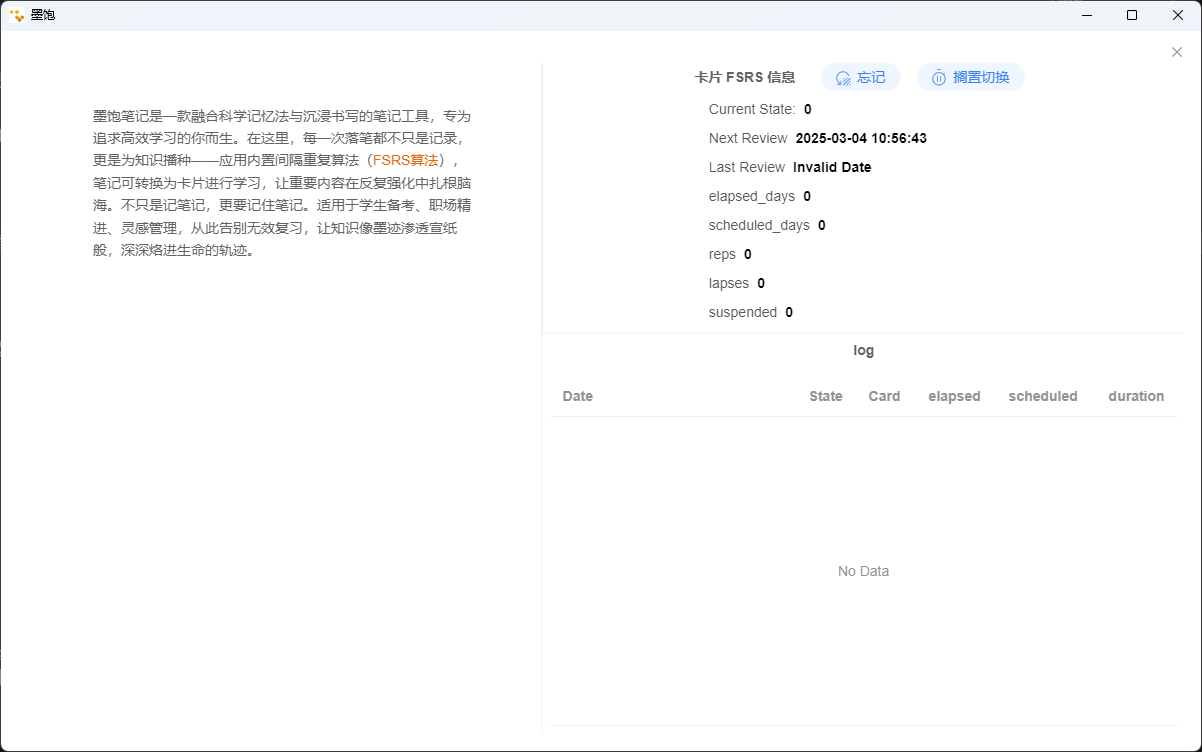Image resolution: width=1202 pixels, height=752 pixels.
Task: Click the Current State label
Action: click(x=752, y=109)
